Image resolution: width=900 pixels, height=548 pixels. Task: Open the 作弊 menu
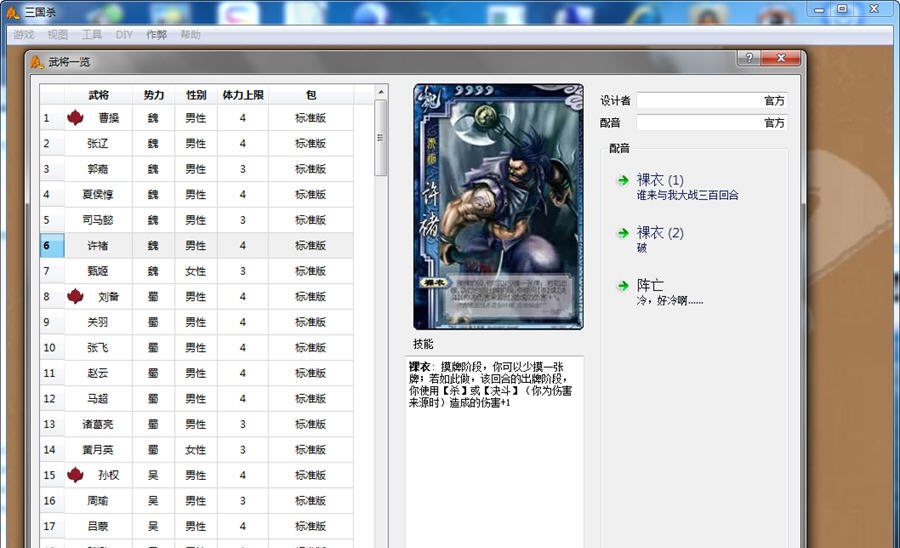click(156, 35)
